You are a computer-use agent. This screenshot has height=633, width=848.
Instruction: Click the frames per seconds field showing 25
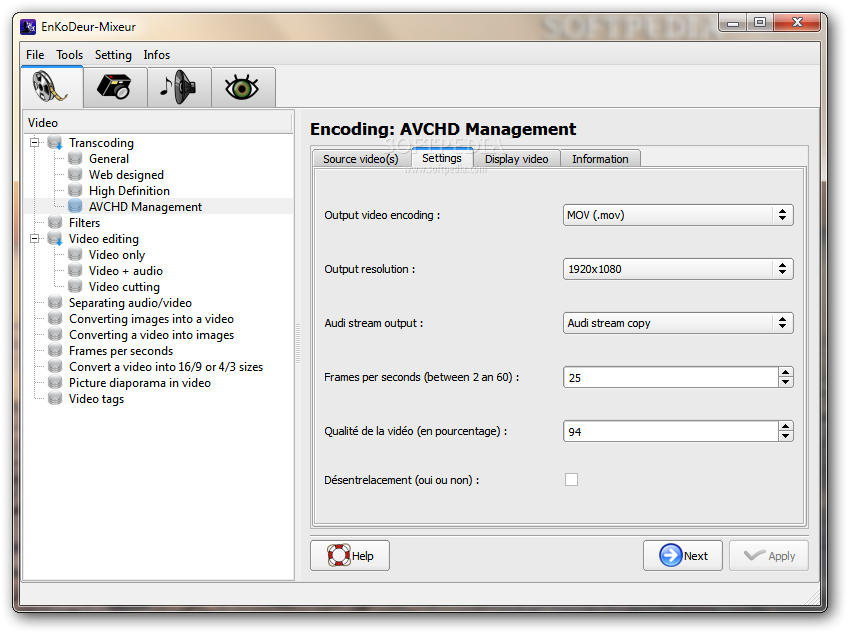[x=671, y=378]
